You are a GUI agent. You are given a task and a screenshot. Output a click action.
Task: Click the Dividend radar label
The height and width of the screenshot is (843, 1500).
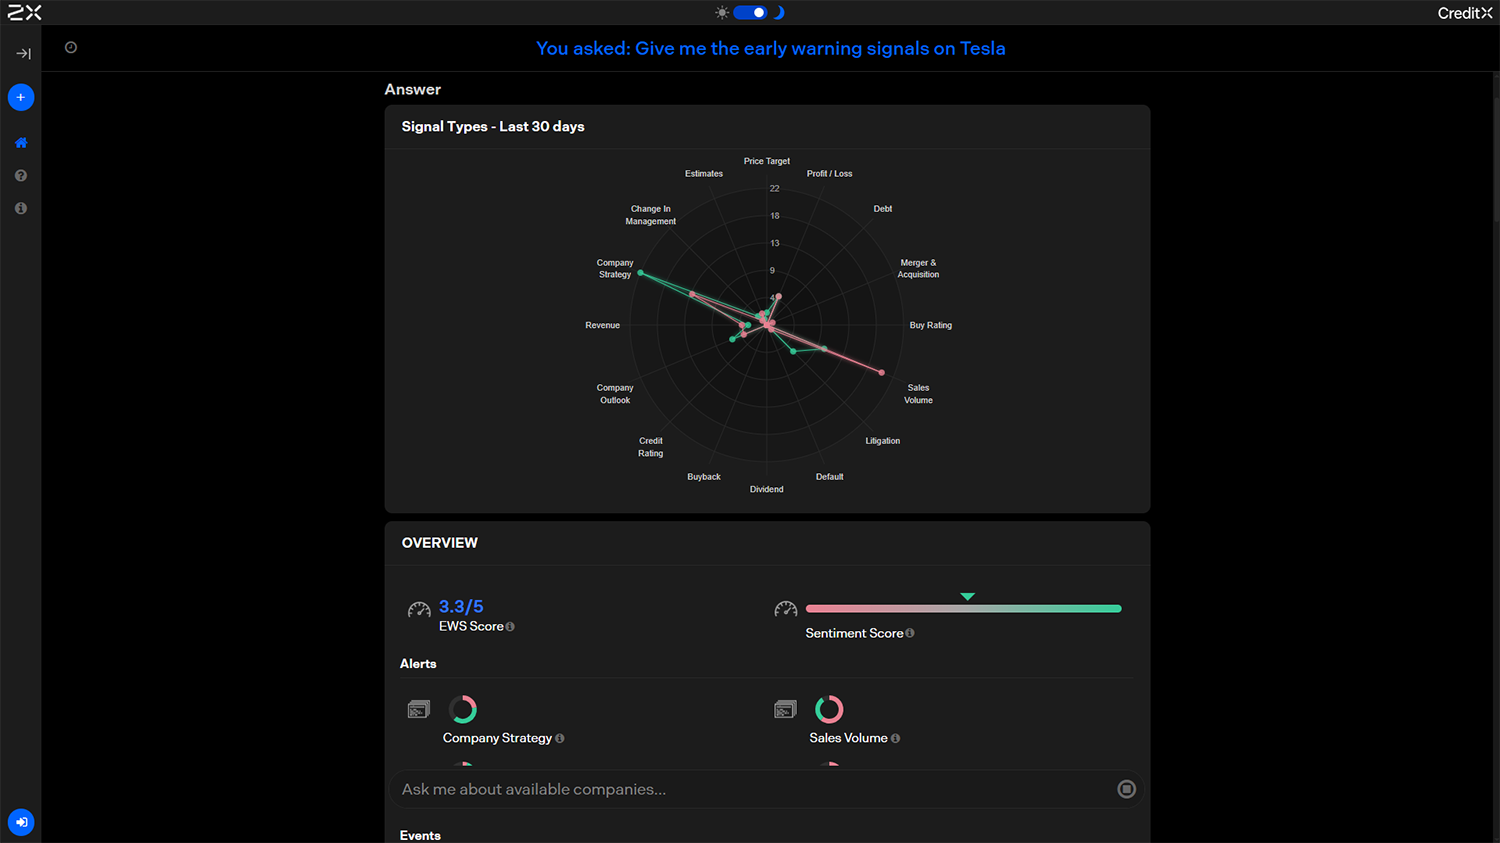tap(767, 489)
